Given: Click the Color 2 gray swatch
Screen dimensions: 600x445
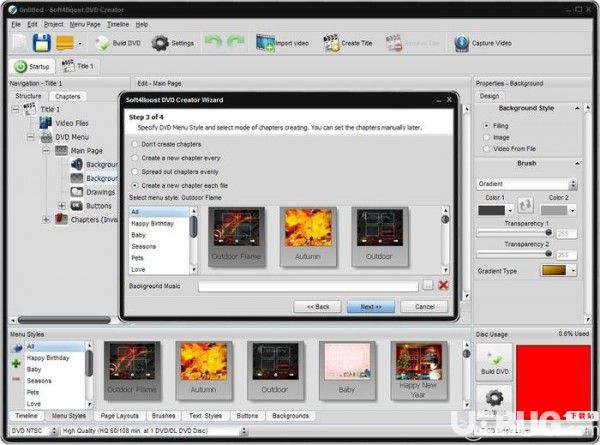Looking at the screenshot, I should (x=554, y=210).
